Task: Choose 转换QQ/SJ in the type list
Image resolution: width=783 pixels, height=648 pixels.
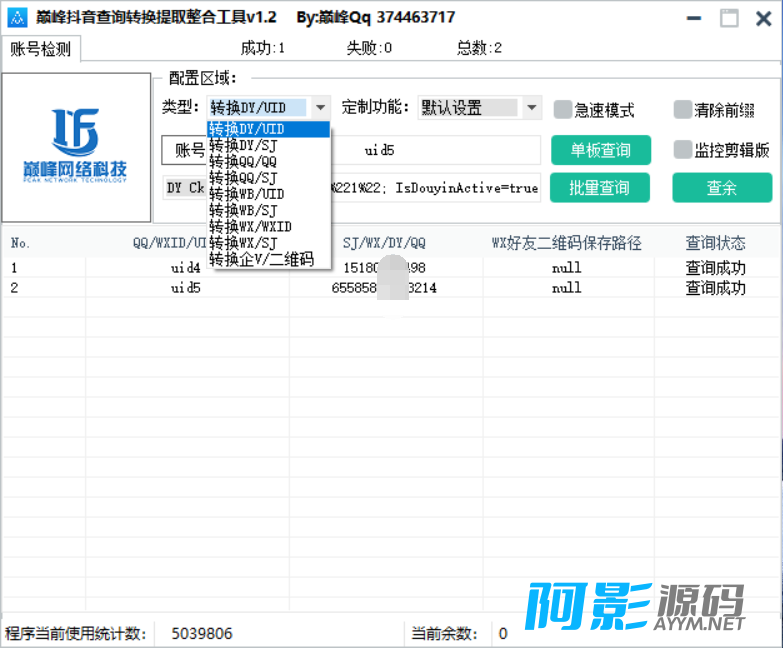Action: tap(244, 178)
